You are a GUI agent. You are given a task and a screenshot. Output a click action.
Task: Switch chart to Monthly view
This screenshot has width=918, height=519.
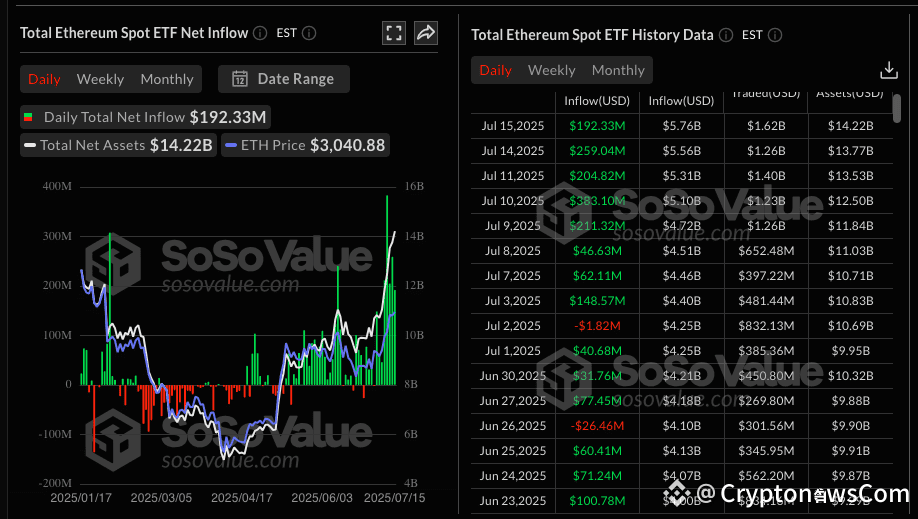tap(167, 79)
